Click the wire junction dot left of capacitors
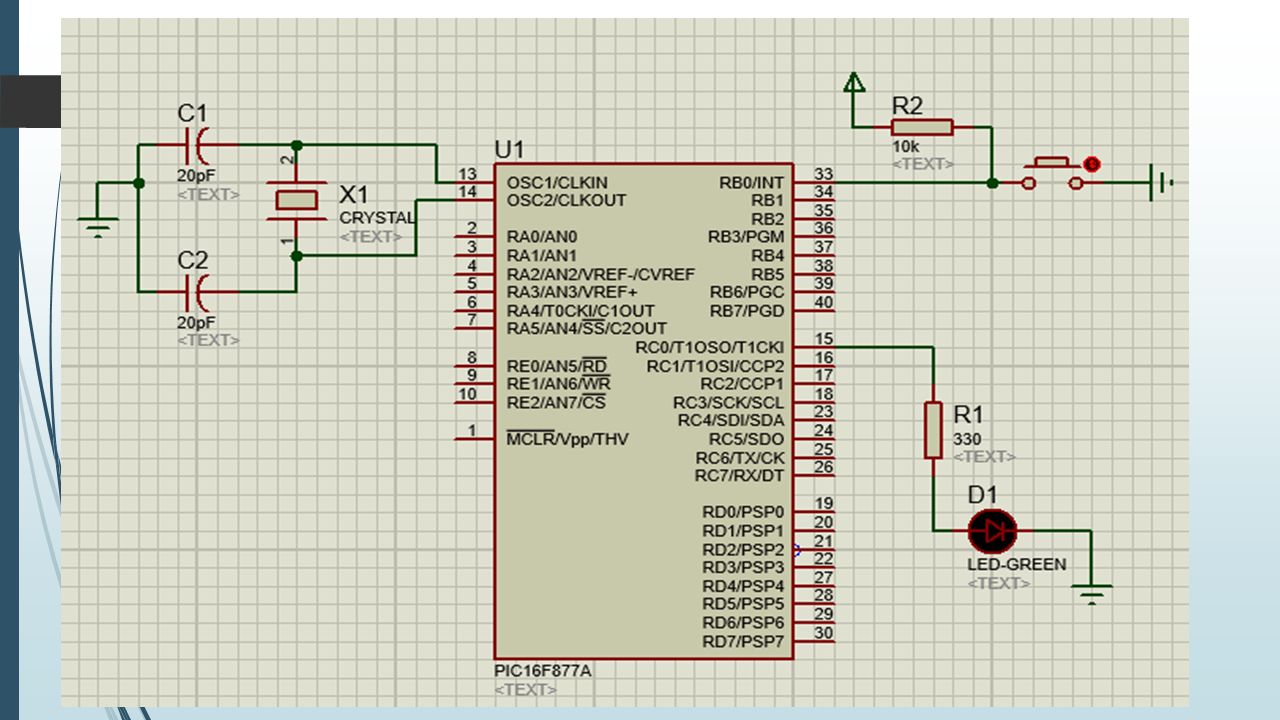 138,183
